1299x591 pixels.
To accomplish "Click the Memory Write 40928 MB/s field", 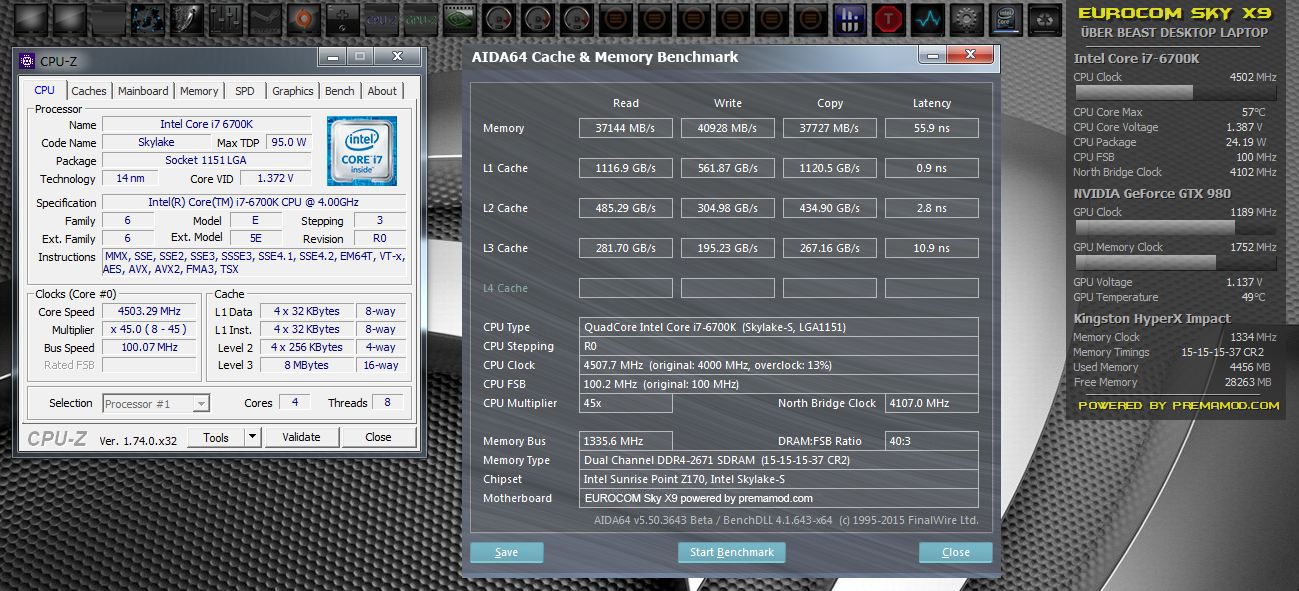I will pos(728,128).
